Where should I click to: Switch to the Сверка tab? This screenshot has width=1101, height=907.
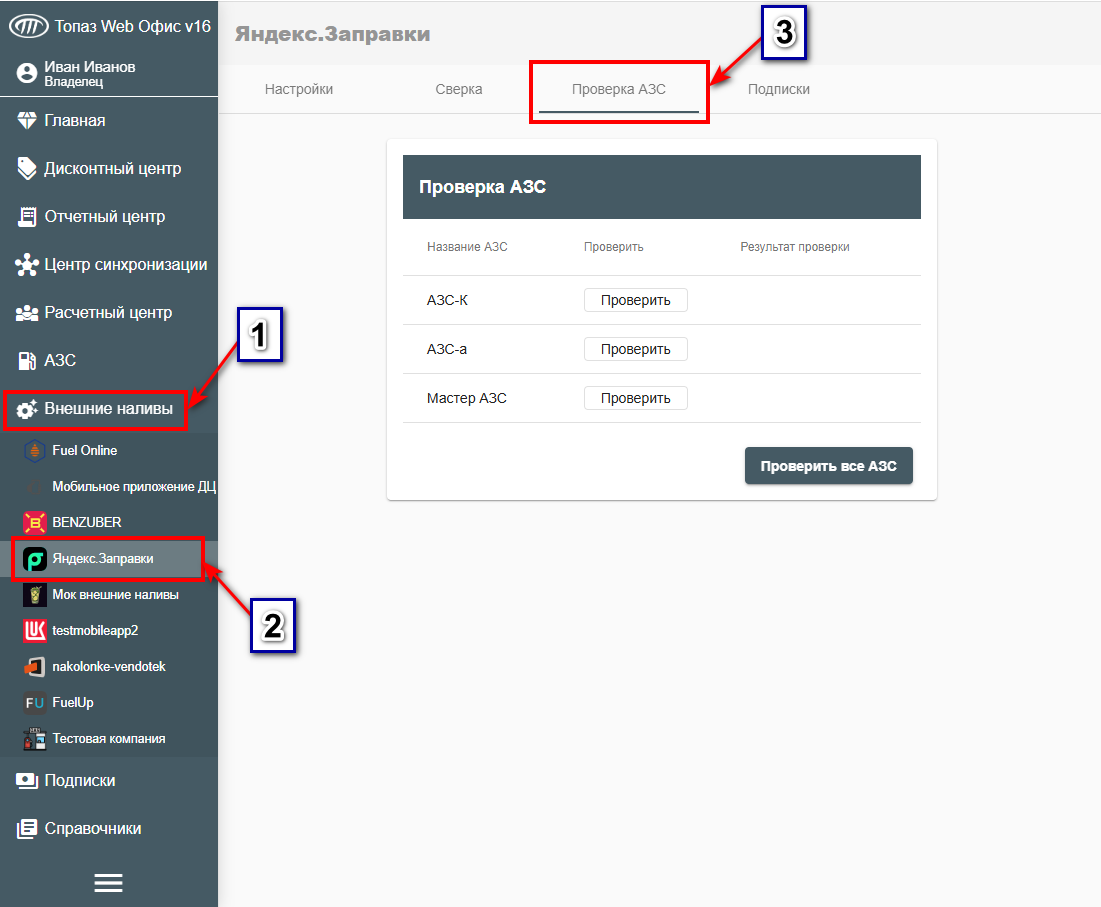tap(459, 90)
